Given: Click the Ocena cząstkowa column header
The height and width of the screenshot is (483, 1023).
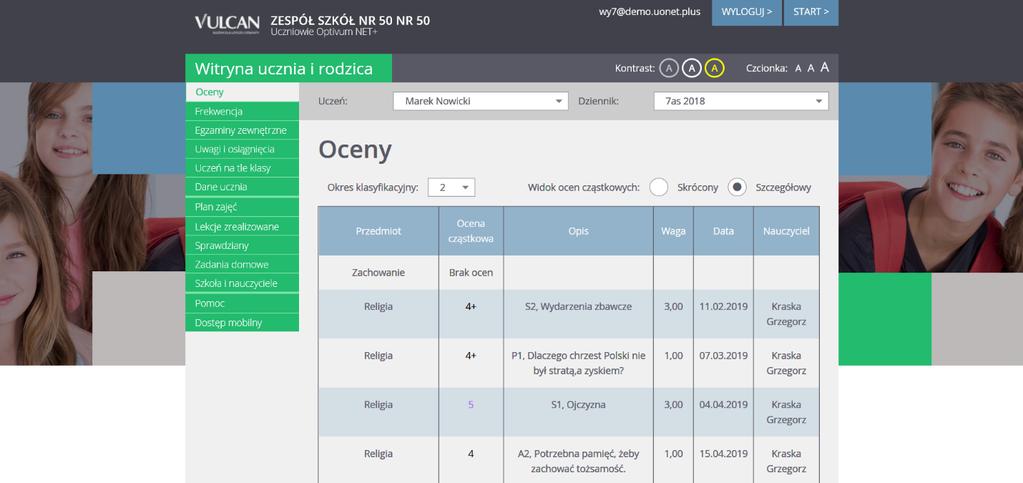Looking at the screenshot, I should pos(471,231).
